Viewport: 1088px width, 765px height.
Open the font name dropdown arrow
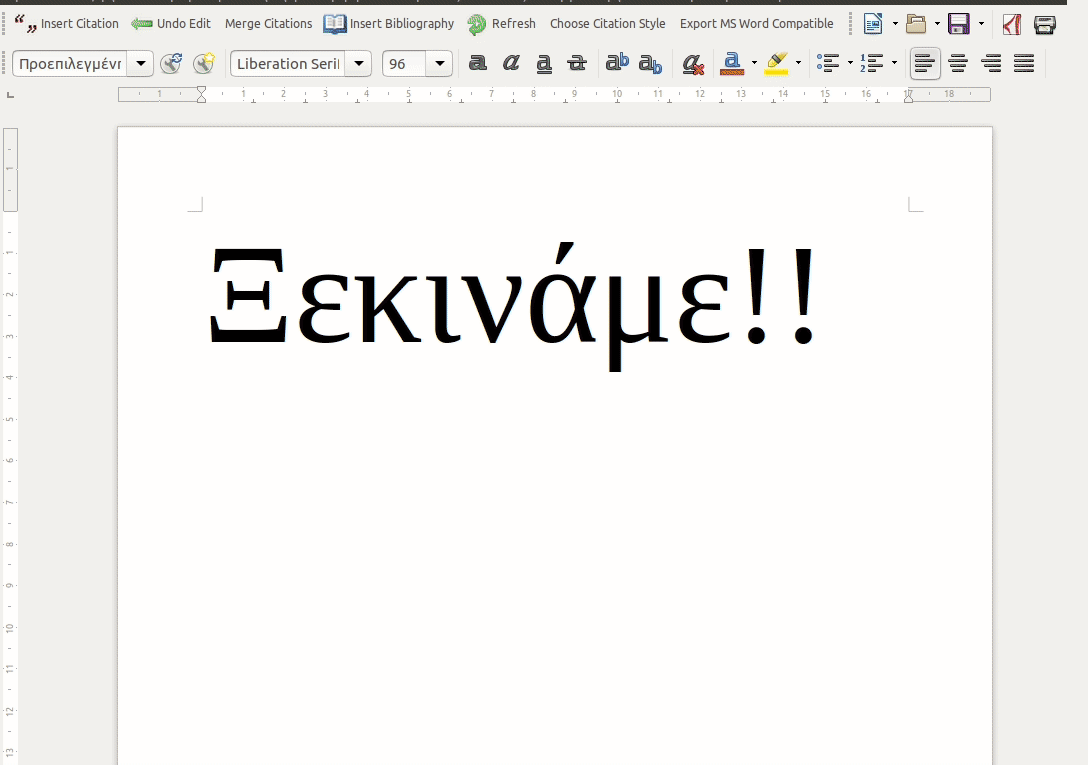[359, 64]
